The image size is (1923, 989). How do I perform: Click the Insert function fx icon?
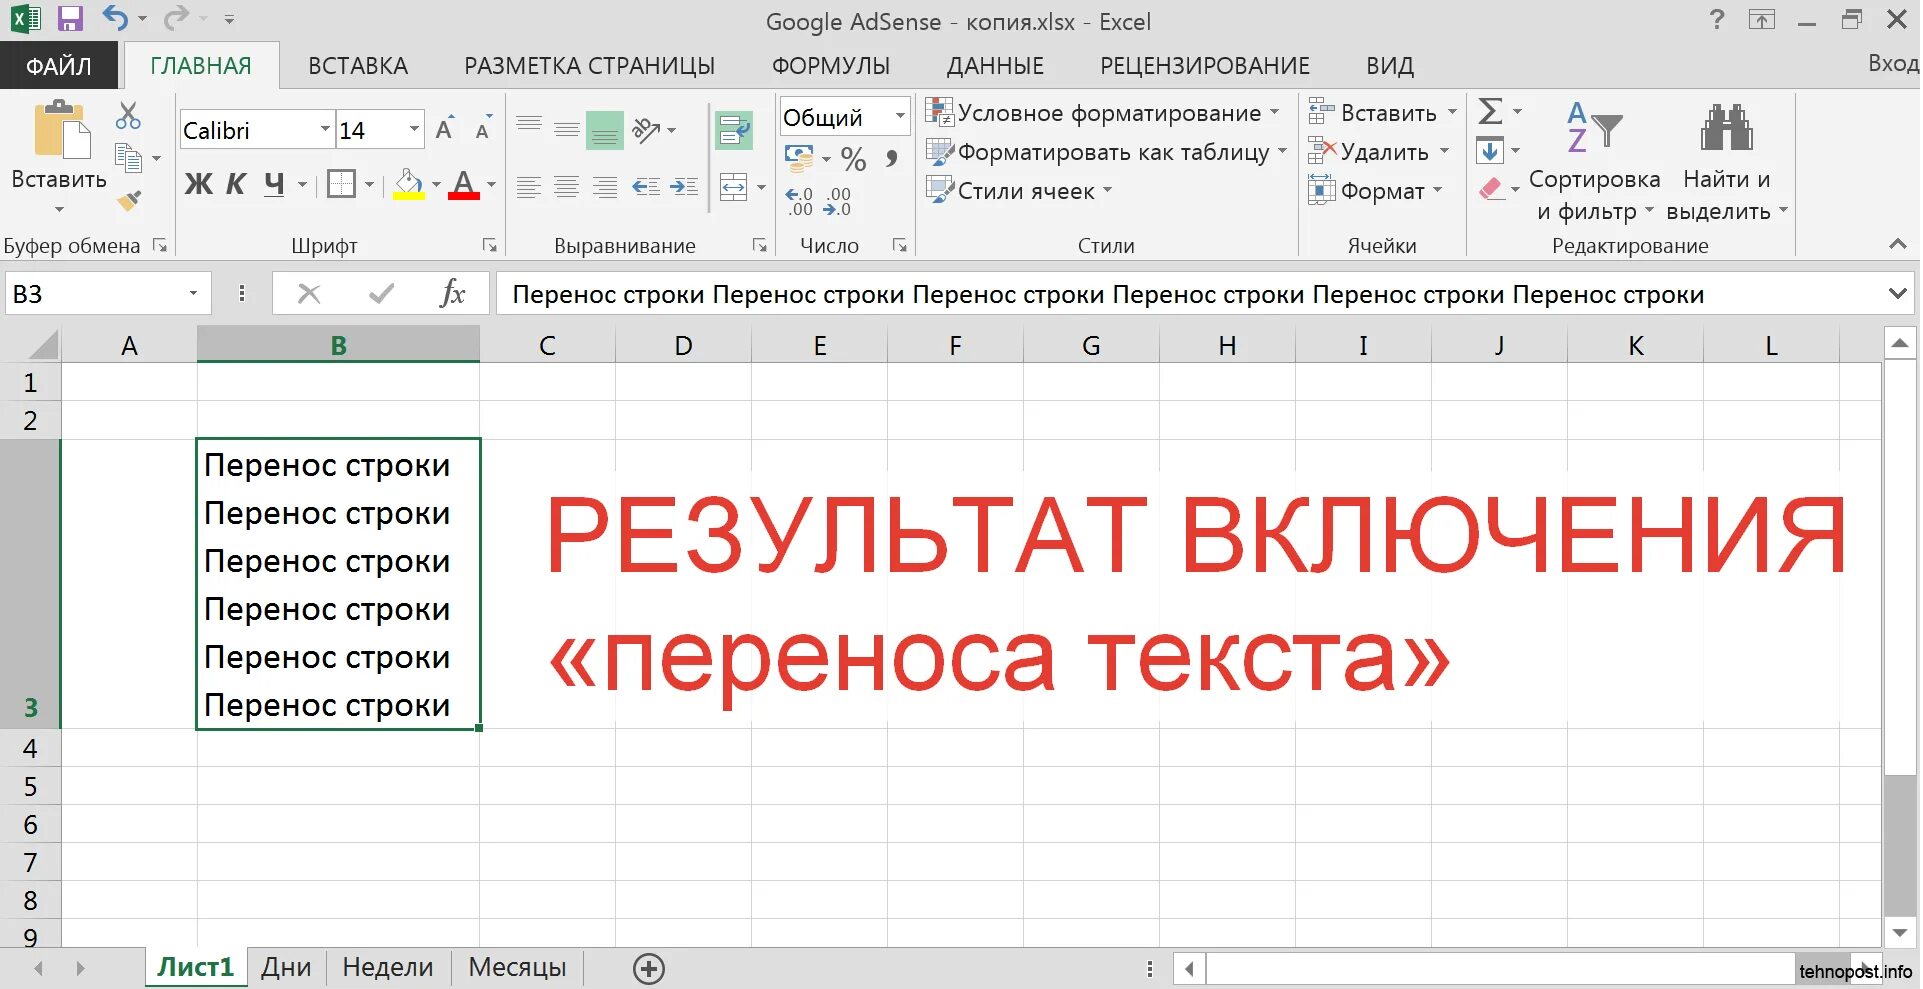pyautogui.click(x=452, y=293)
